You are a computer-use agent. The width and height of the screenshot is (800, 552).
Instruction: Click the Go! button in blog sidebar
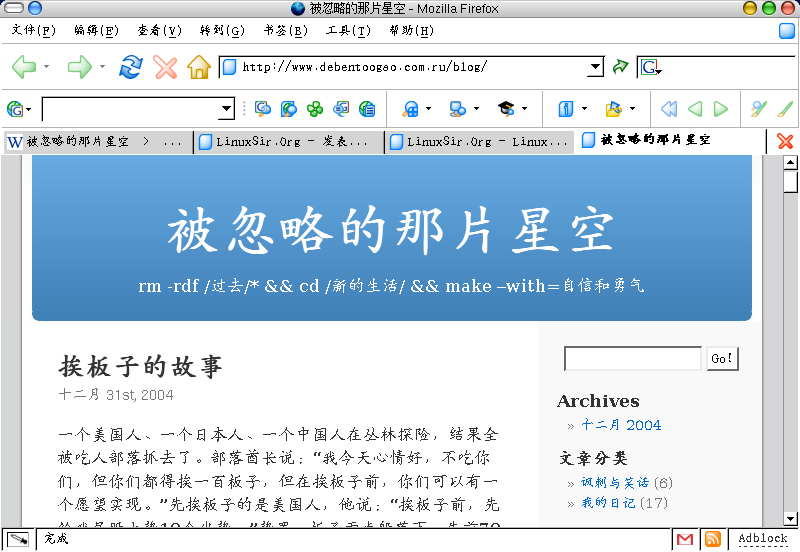point(722,359)
